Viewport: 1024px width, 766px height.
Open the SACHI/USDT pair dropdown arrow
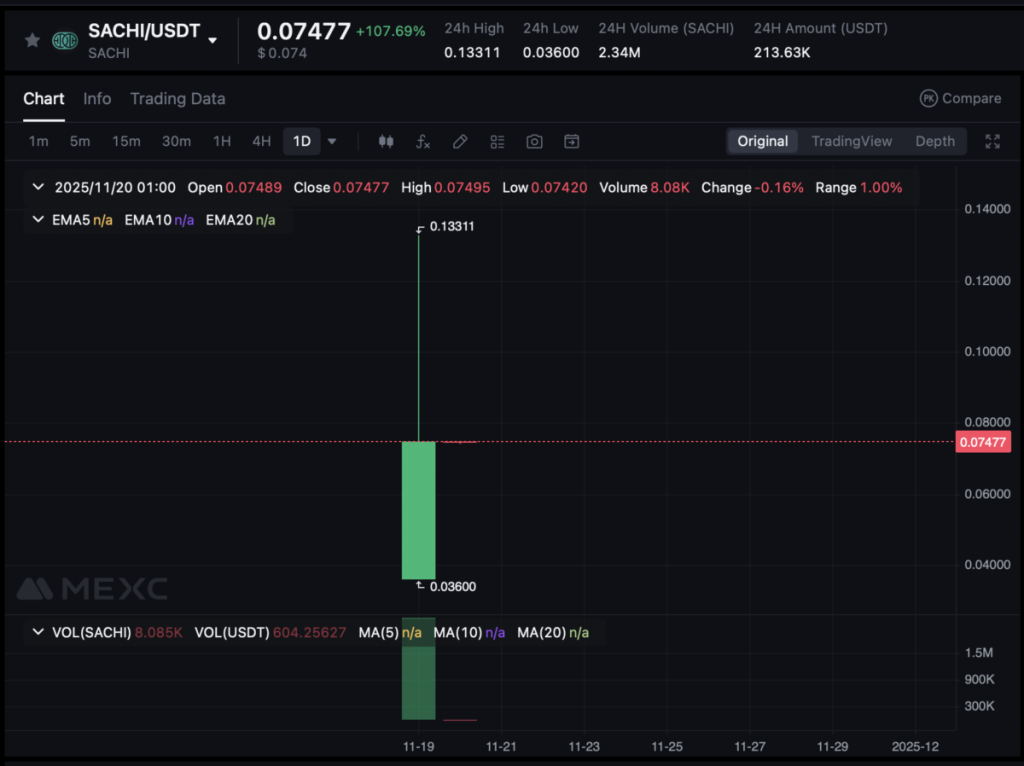[212, 40]
